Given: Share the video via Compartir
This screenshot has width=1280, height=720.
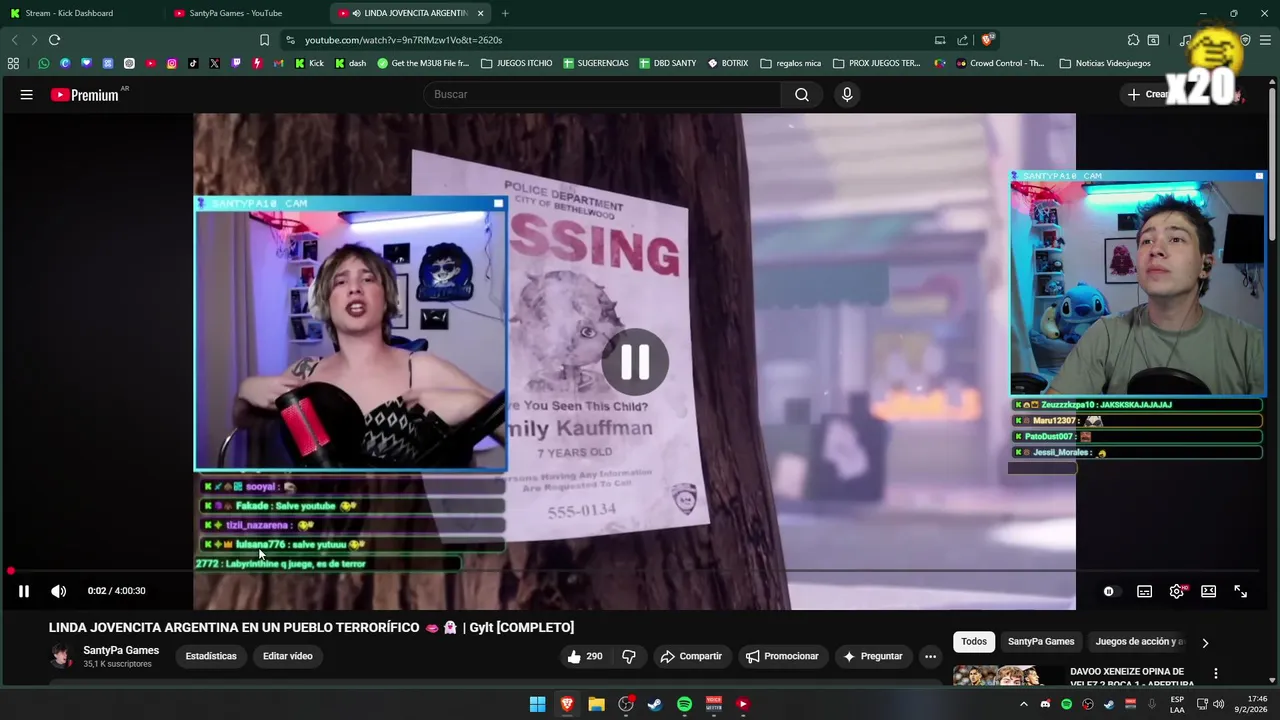Looking at the screenshot, I should click(691, 657).
